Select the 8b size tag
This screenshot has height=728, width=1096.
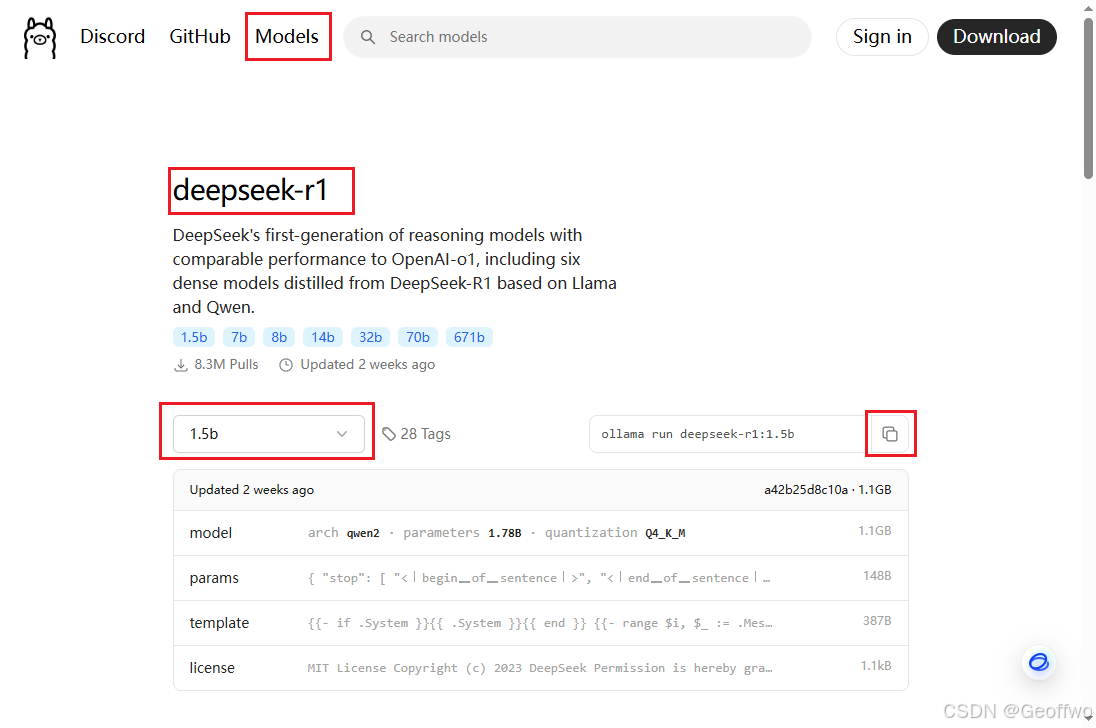(279, 337)
